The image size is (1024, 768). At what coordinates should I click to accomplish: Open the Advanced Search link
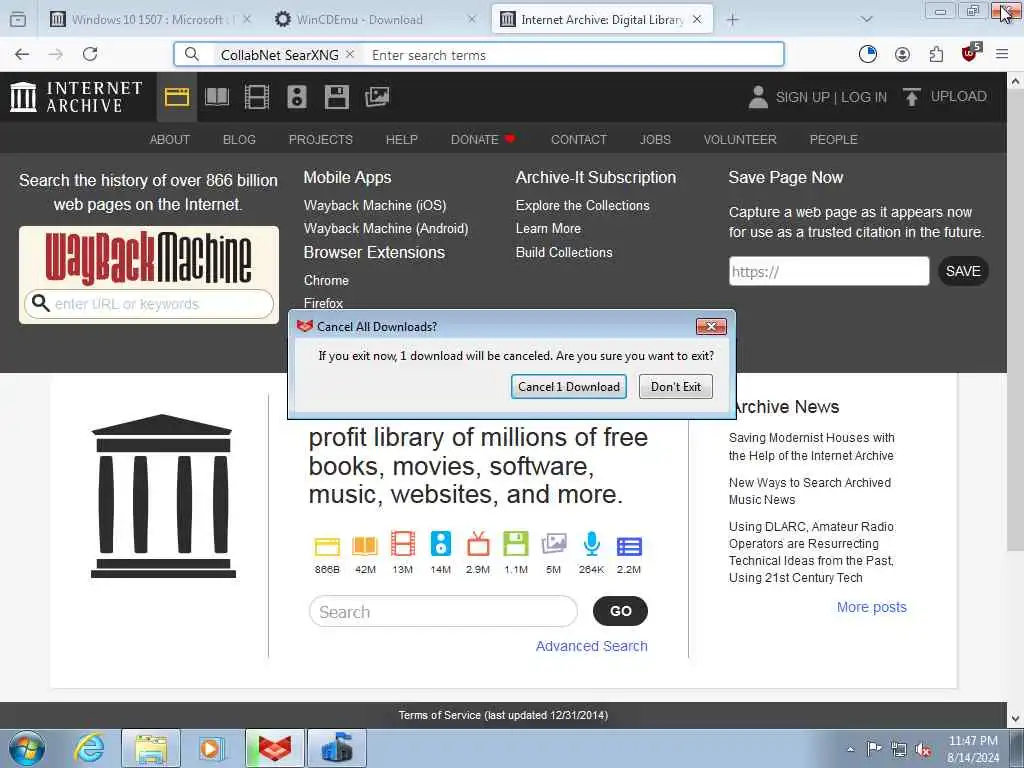coord(592,646)
